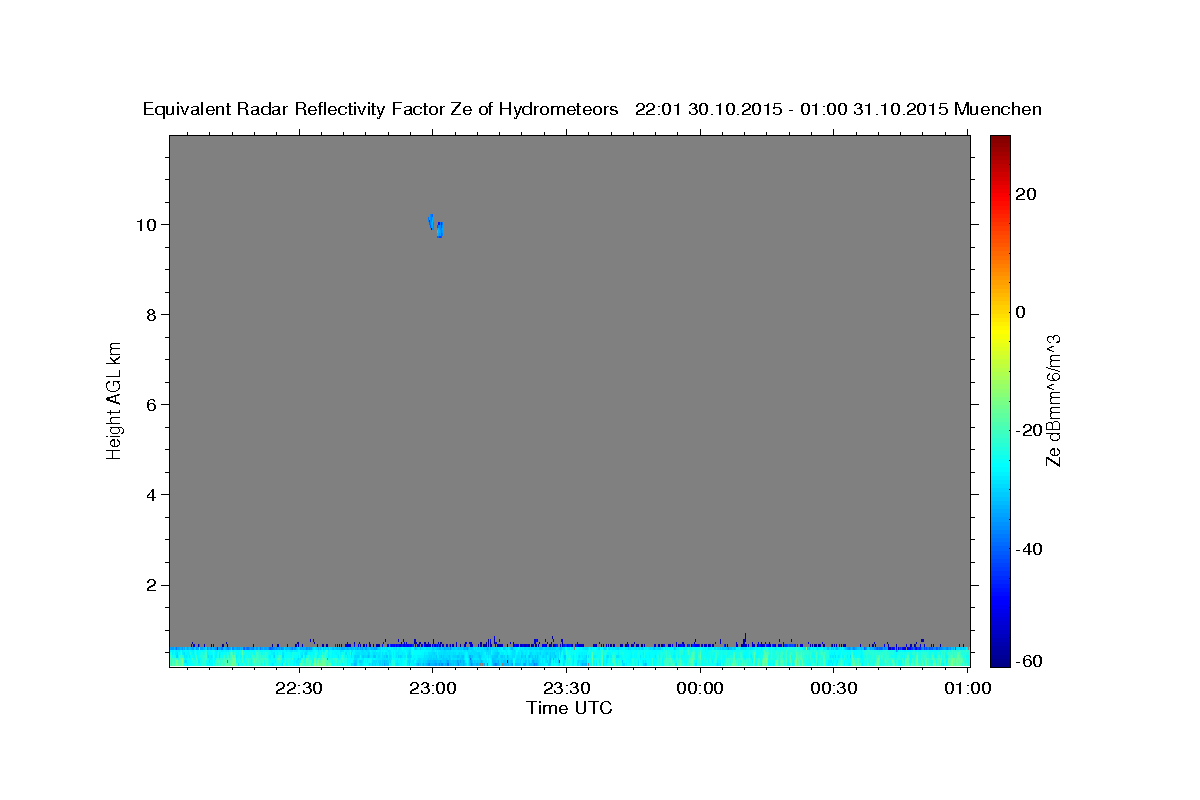
Task: Click the colorbar value 20
Action: point(1025,194)
